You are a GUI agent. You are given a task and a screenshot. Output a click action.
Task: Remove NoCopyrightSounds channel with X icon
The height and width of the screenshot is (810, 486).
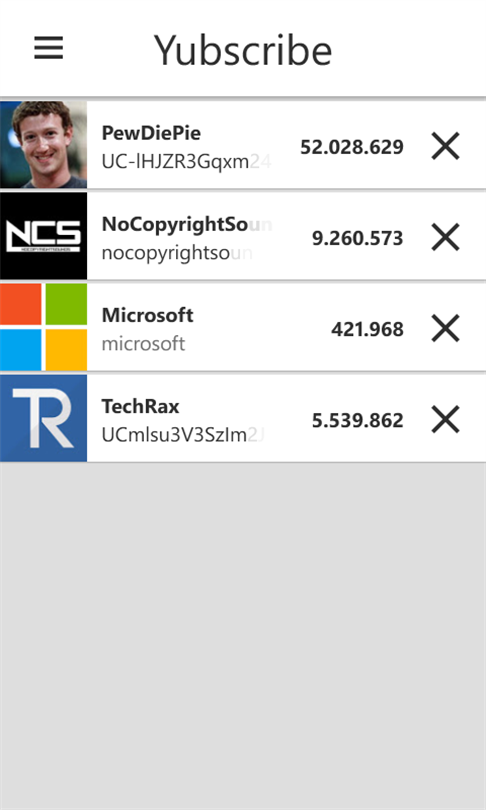pyautogui.click(x=445, y=237)
